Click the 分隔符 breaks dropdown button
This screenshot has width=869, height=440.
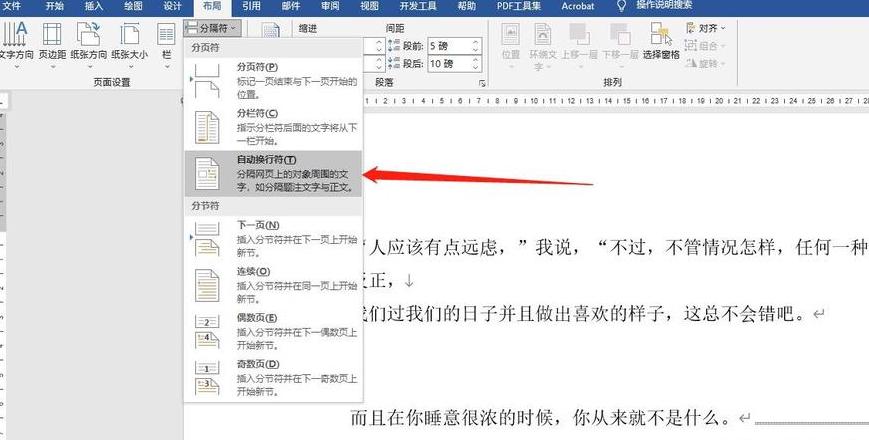[212, 27]
